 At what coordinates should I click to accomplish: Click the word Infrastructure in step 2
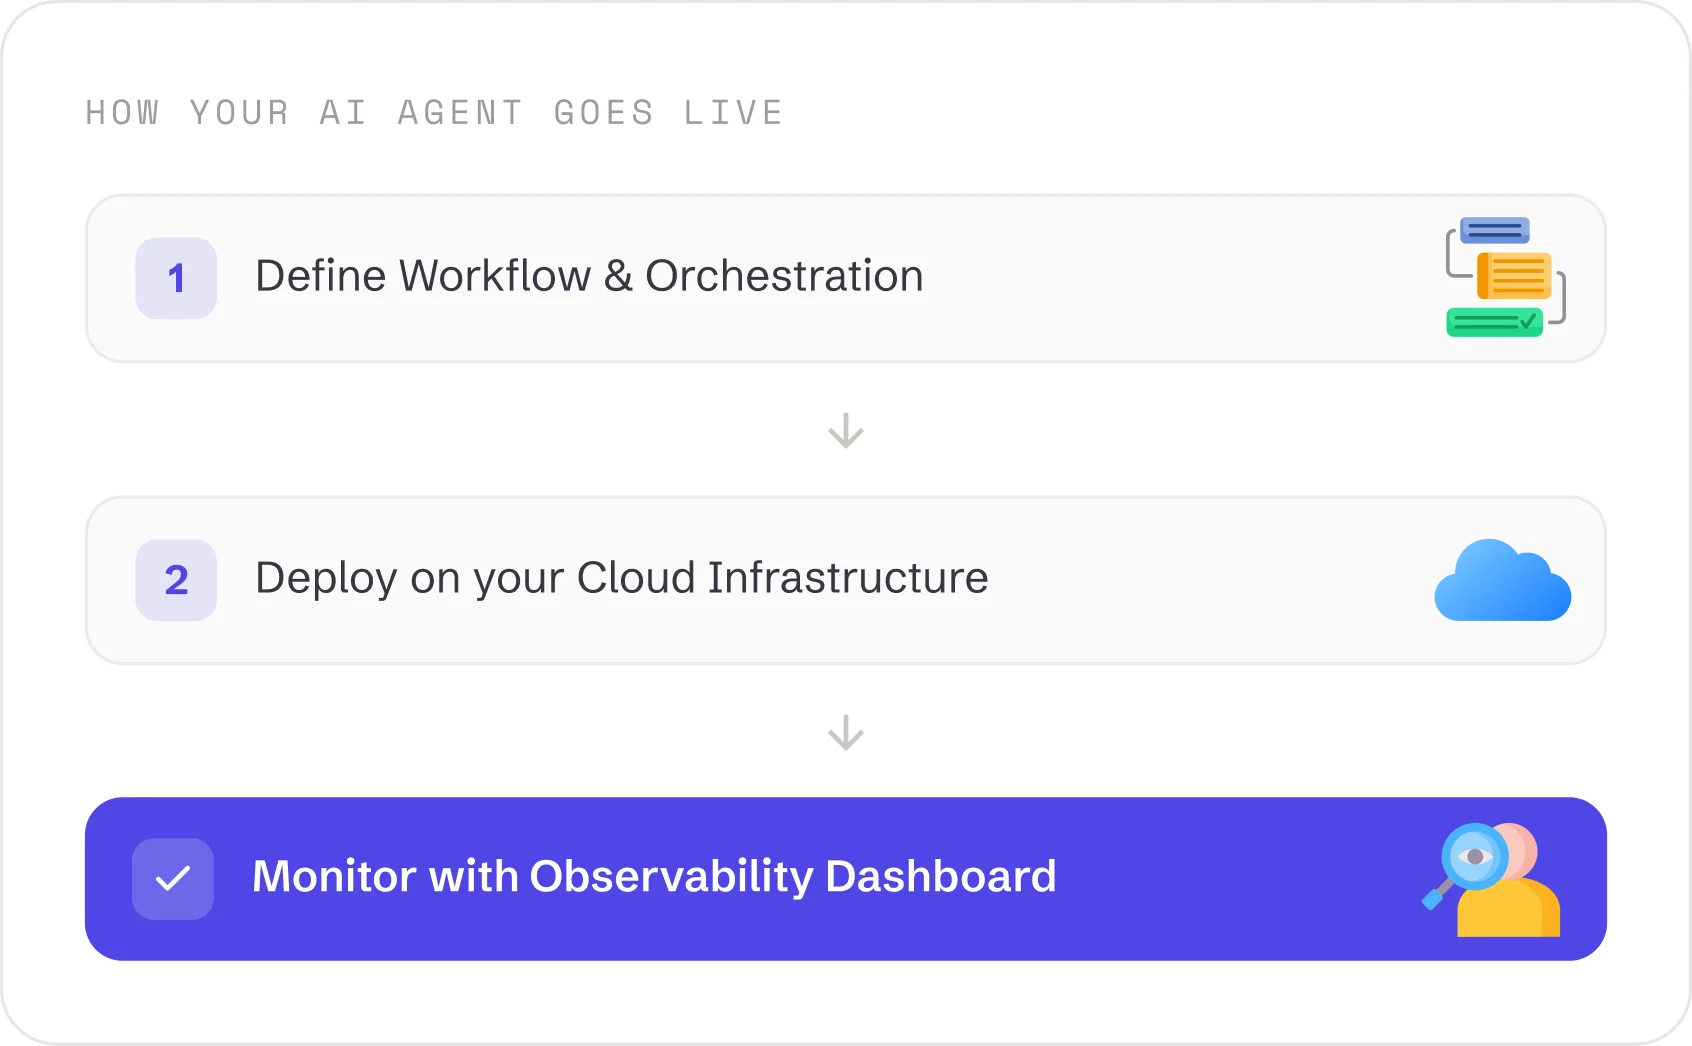point(848,578)
